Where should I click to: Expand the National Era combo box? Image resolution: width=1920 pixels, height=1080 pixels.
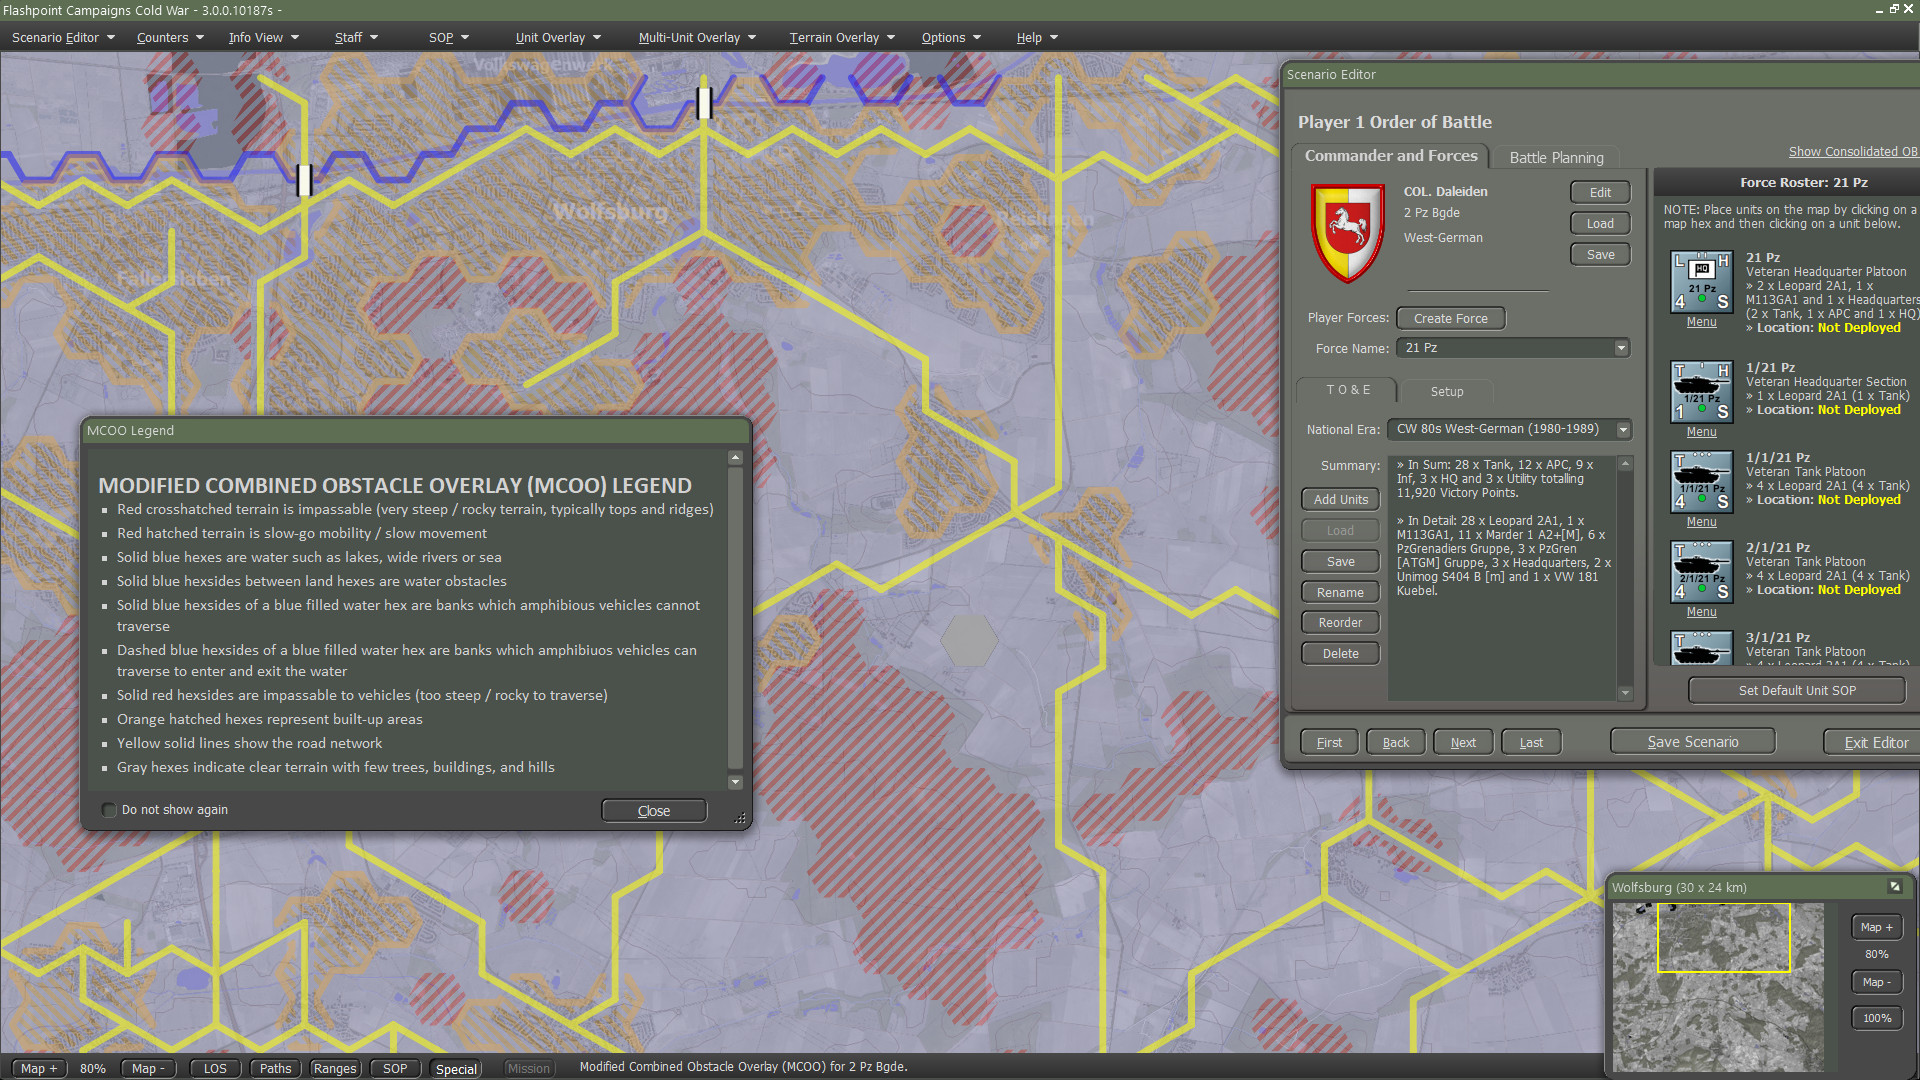coord(1623,429)
